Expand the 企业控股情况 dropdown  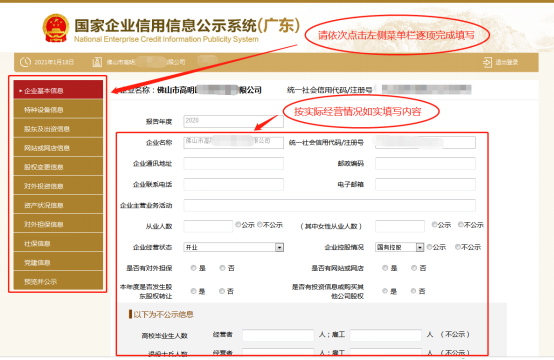click(420, 247)
